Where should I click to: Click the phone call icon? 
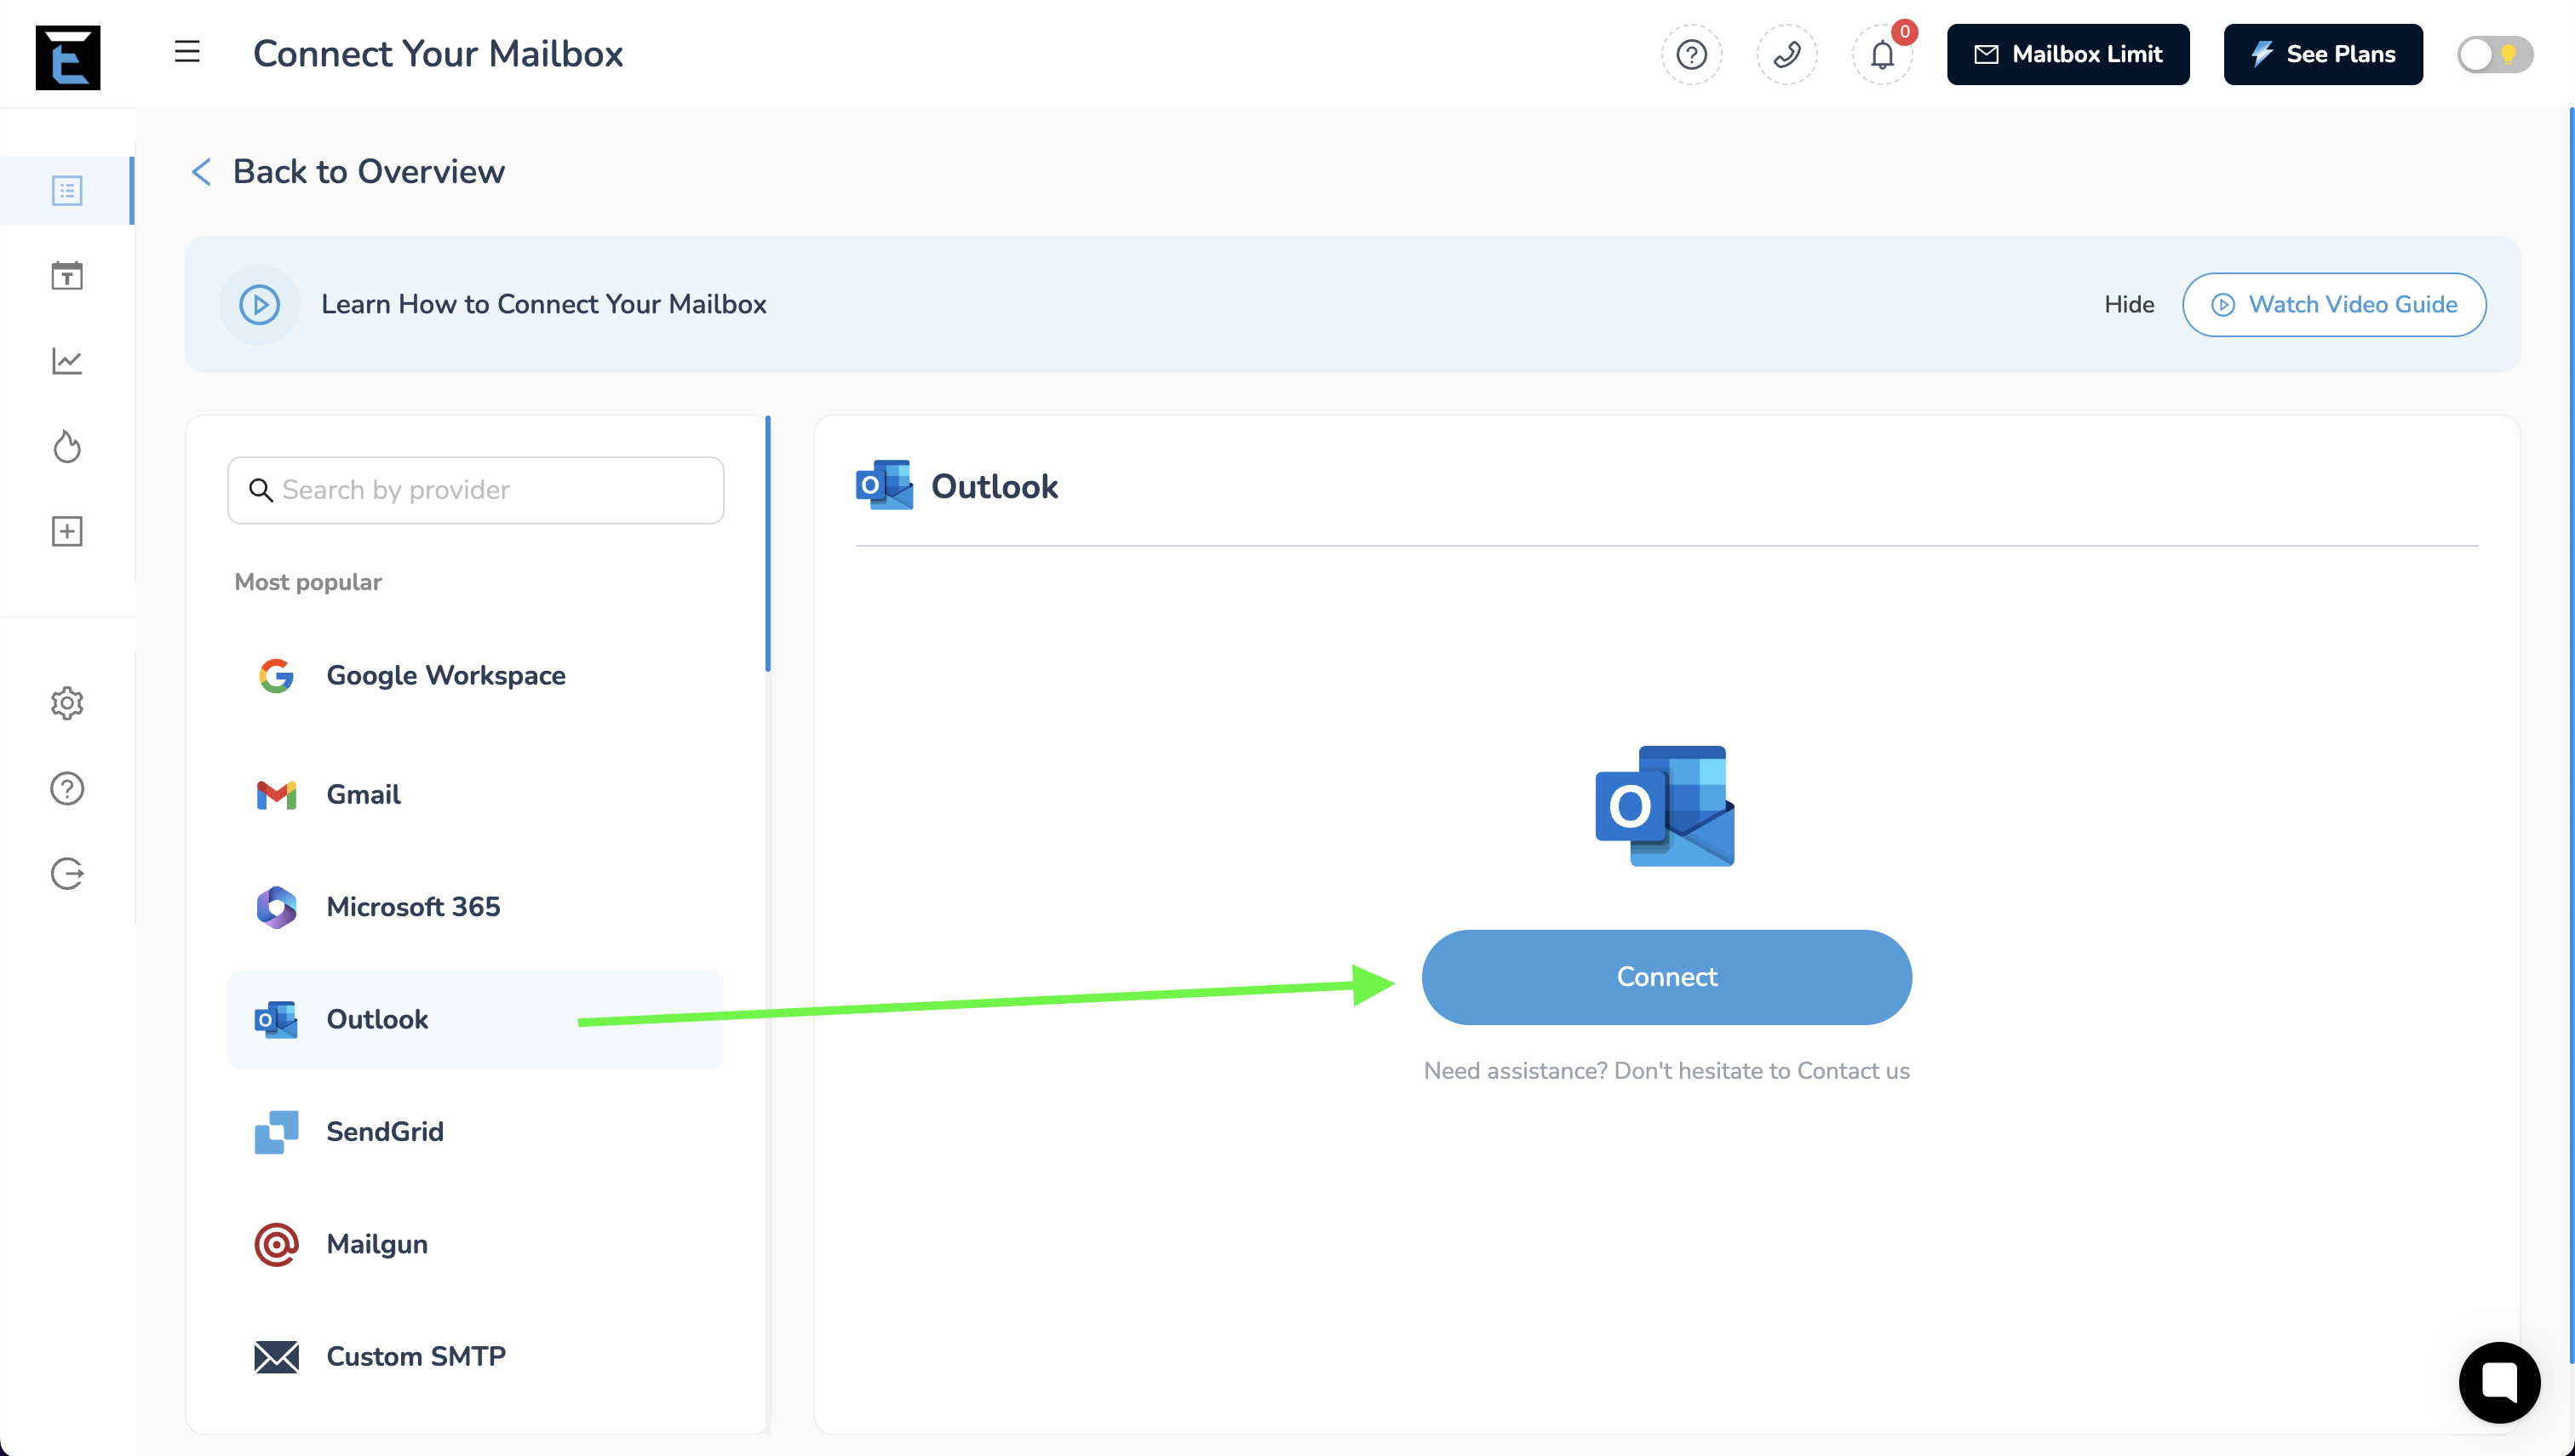[x=1786, y=54]
